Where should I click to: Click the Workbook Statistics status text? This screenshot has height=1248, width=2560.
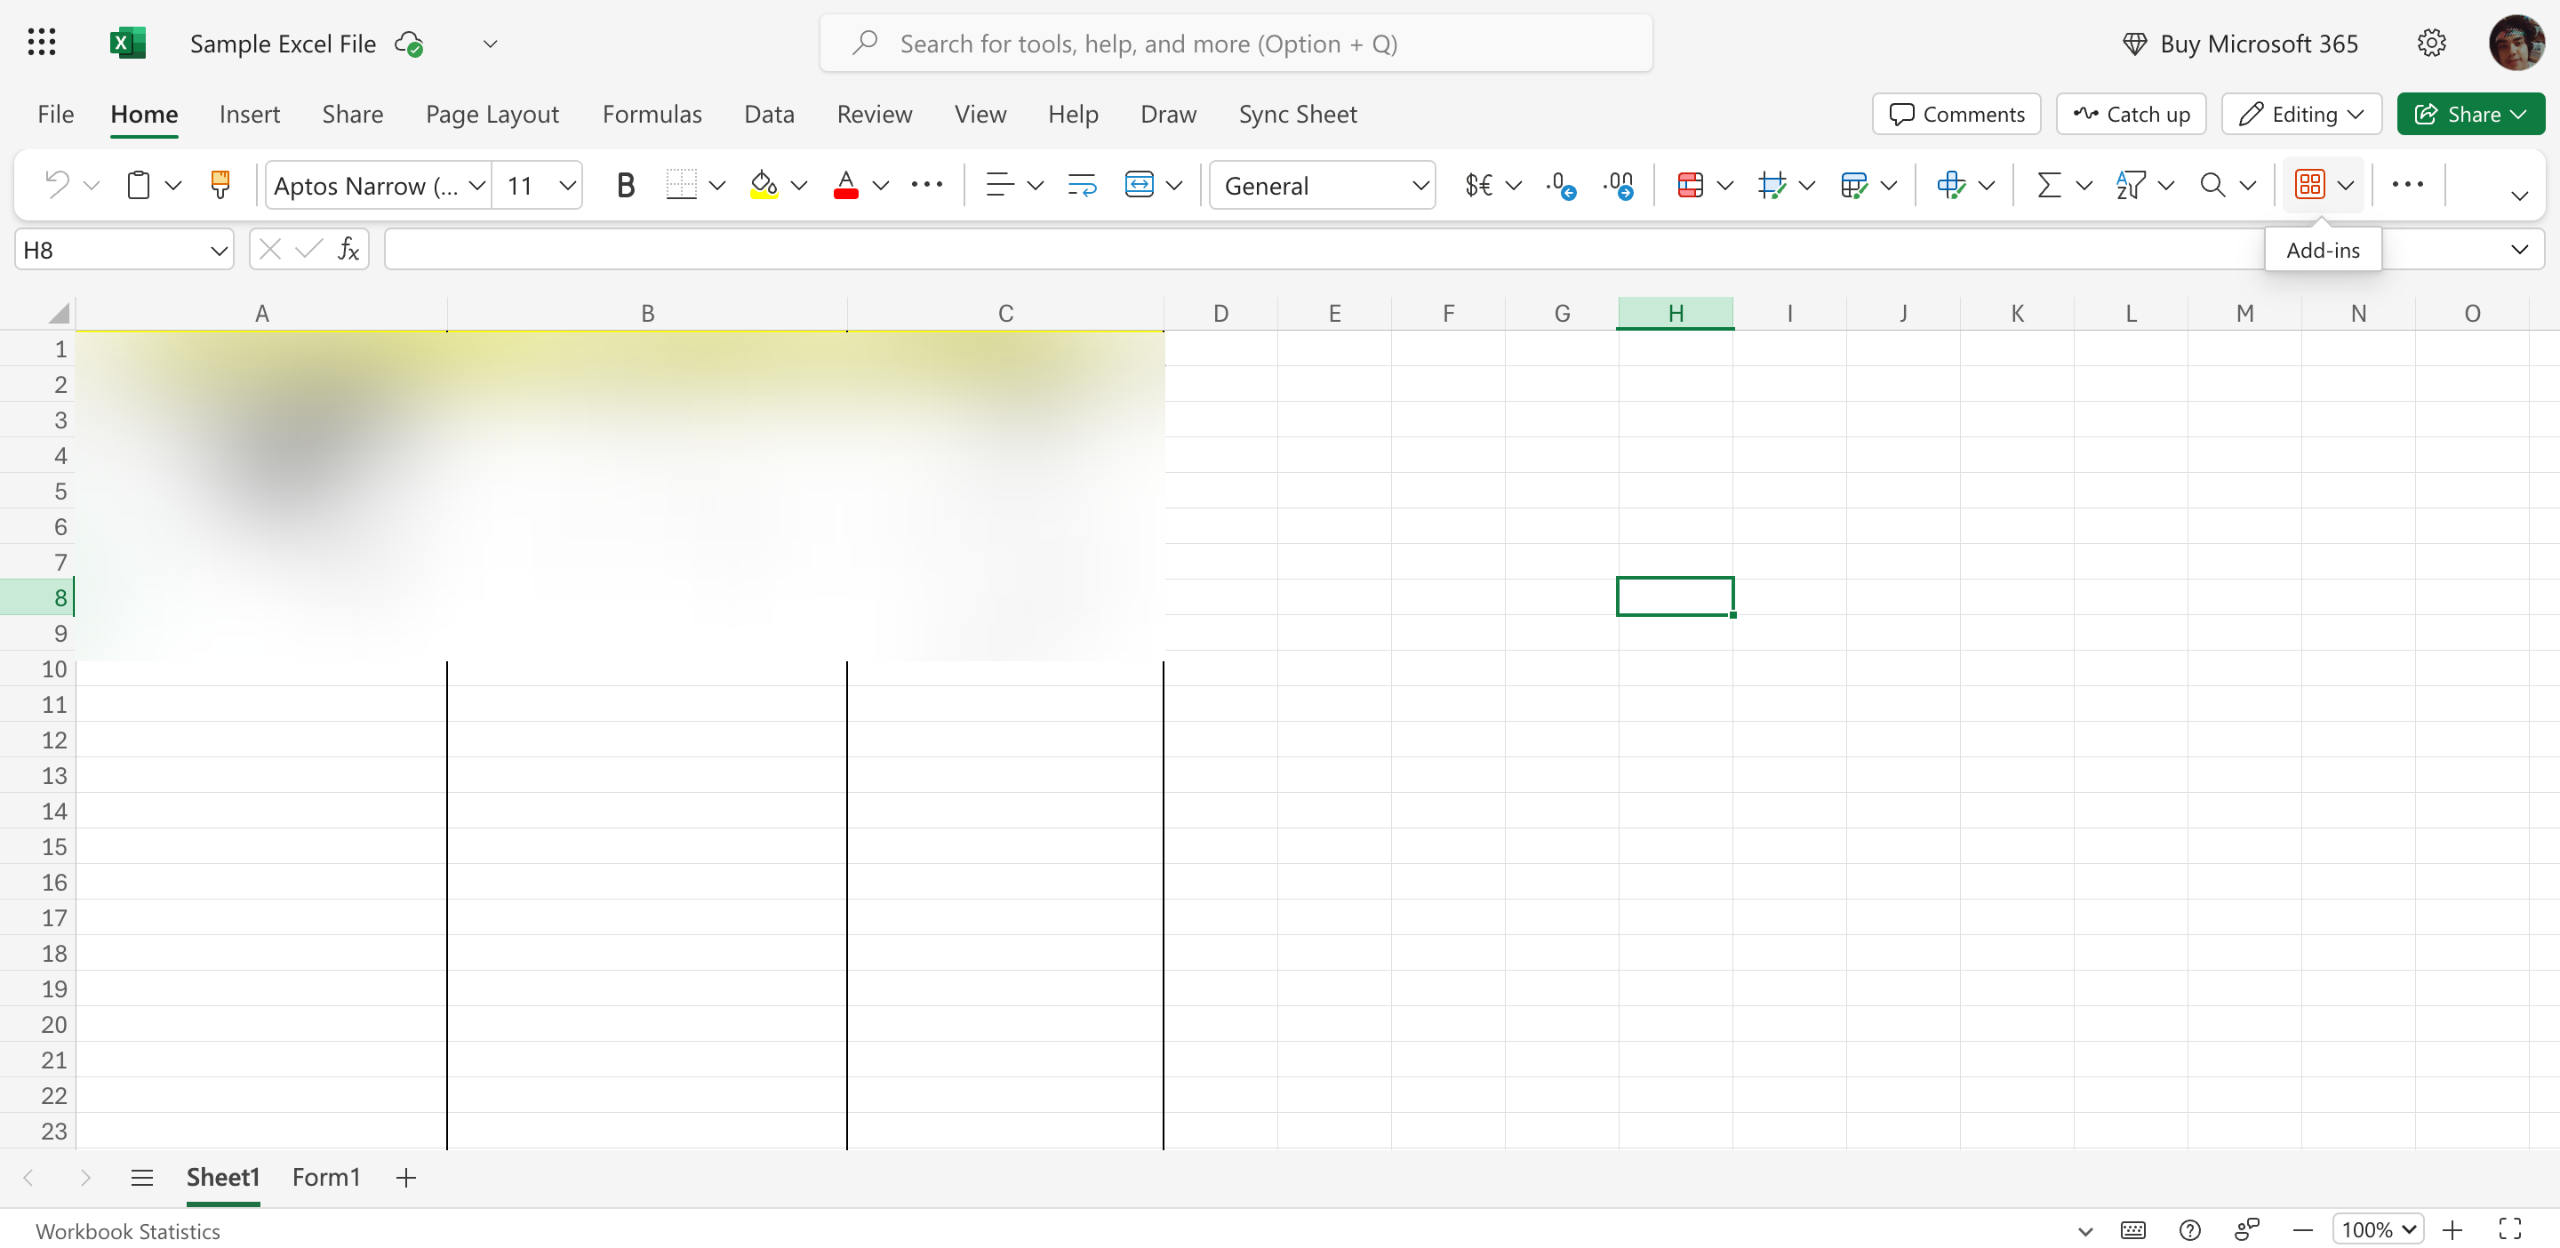pyautogui.click(x=128, y=1231)
